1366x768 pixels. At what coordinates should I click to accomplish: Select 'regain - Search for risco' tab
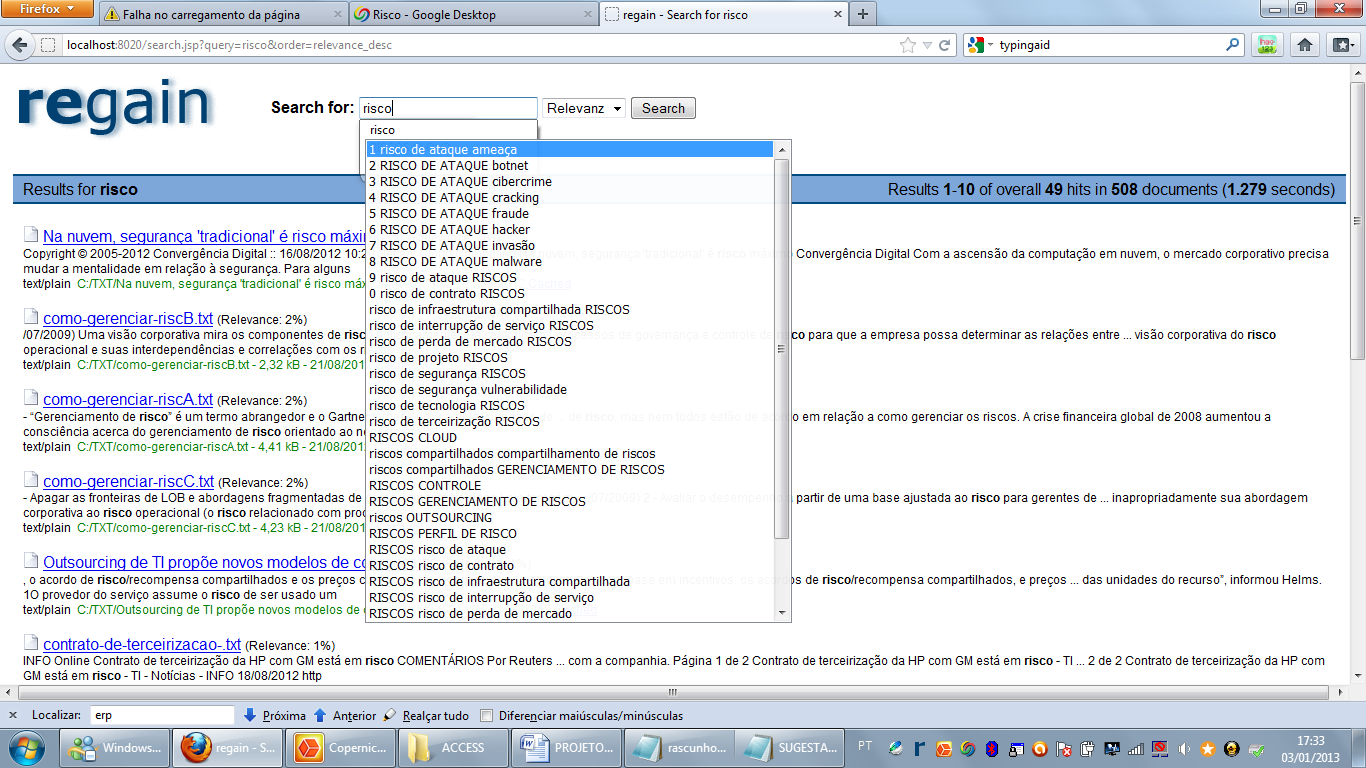723,15
